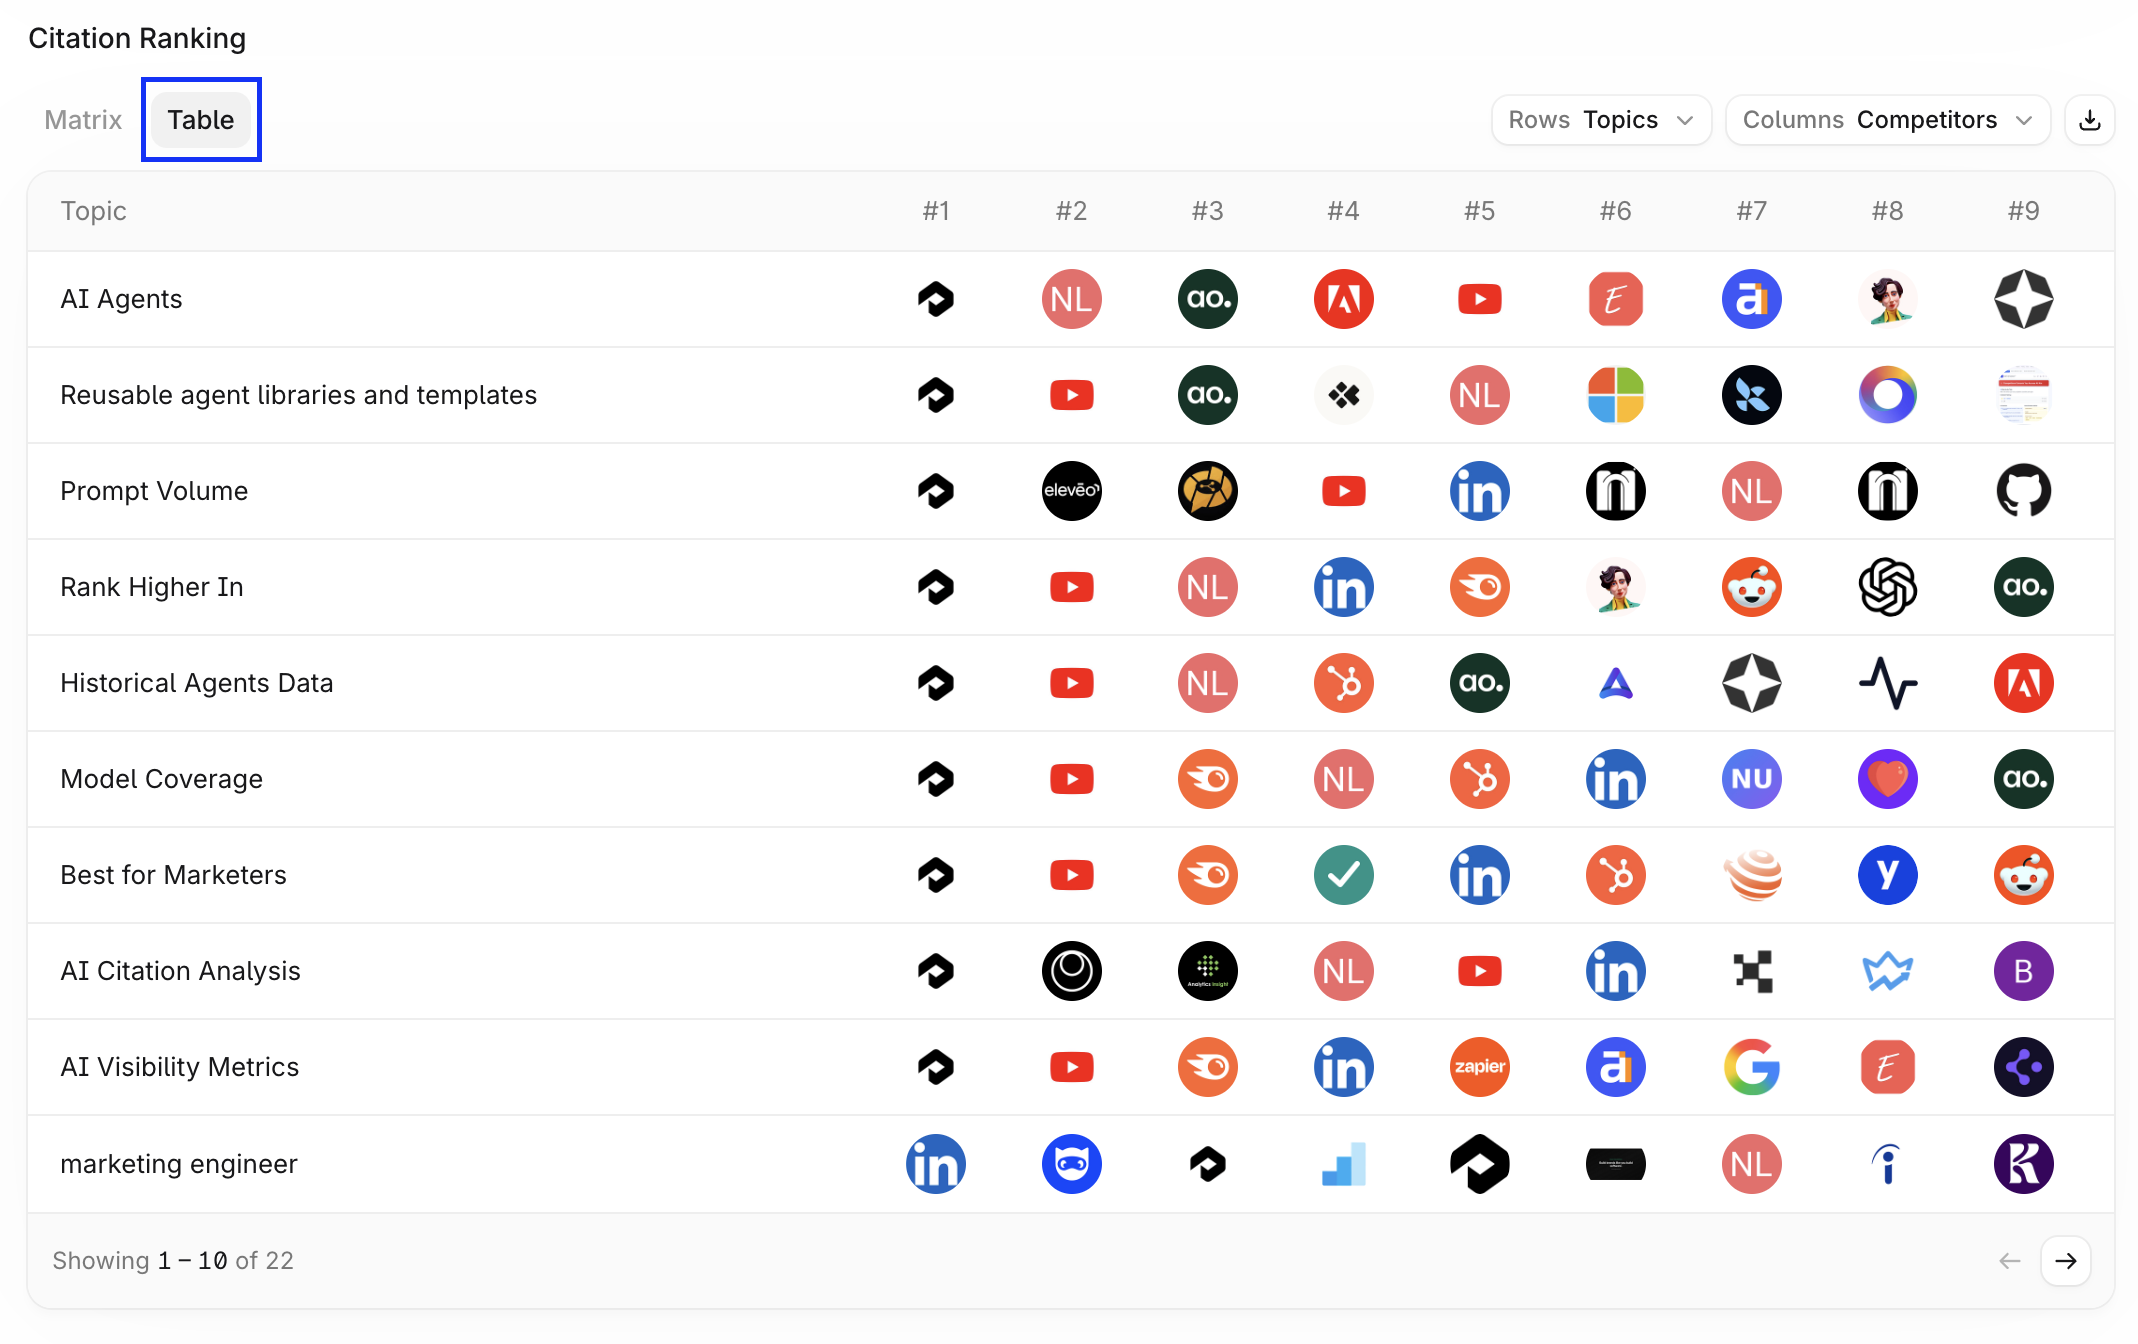Viewport: 2138px width, 1344px height.
Task: Click the Adobe icon in AI Agents row
Action: [x=1343, y=299]
